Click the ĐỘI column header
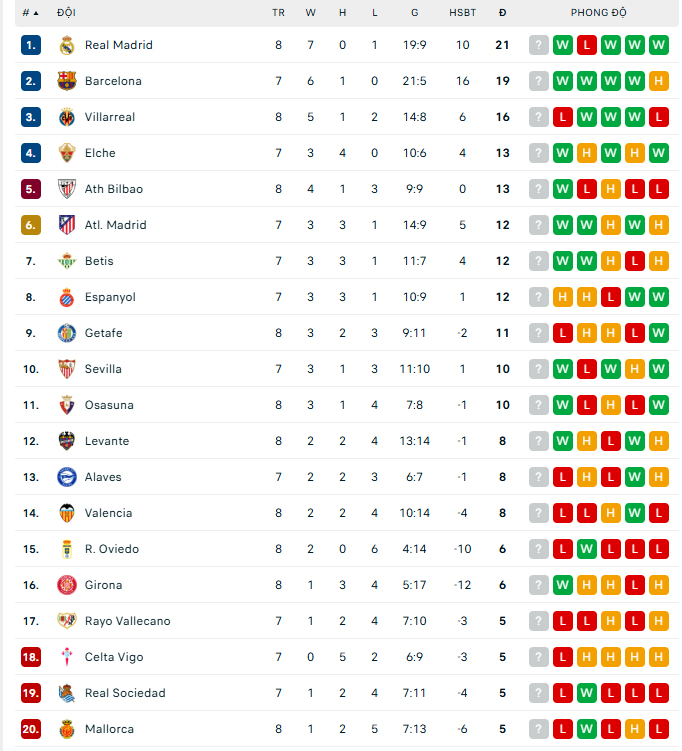This screenshot has height=751, width=682. [66, 13]
